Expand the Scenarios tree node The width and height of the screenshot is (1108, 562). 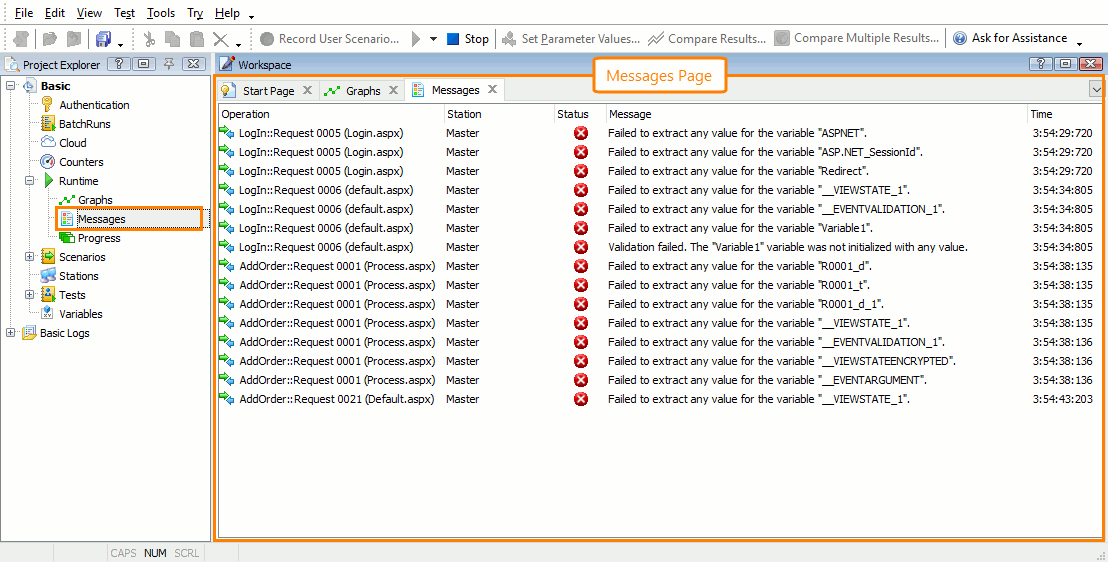pos(30,257)
